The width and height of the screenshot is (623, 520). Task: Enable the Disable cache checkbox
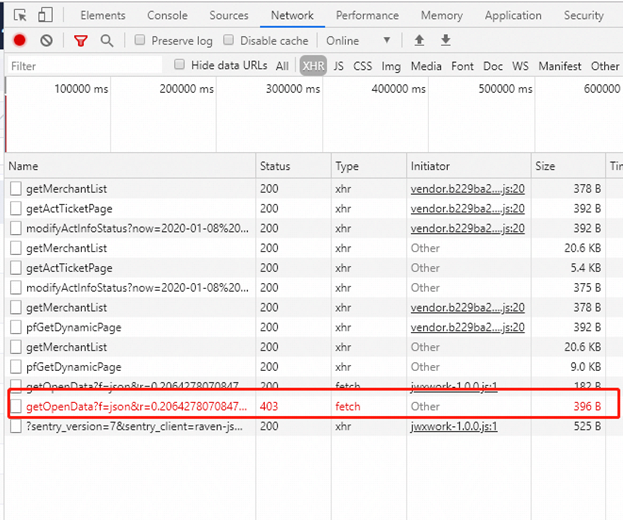(x=228, y=40)
